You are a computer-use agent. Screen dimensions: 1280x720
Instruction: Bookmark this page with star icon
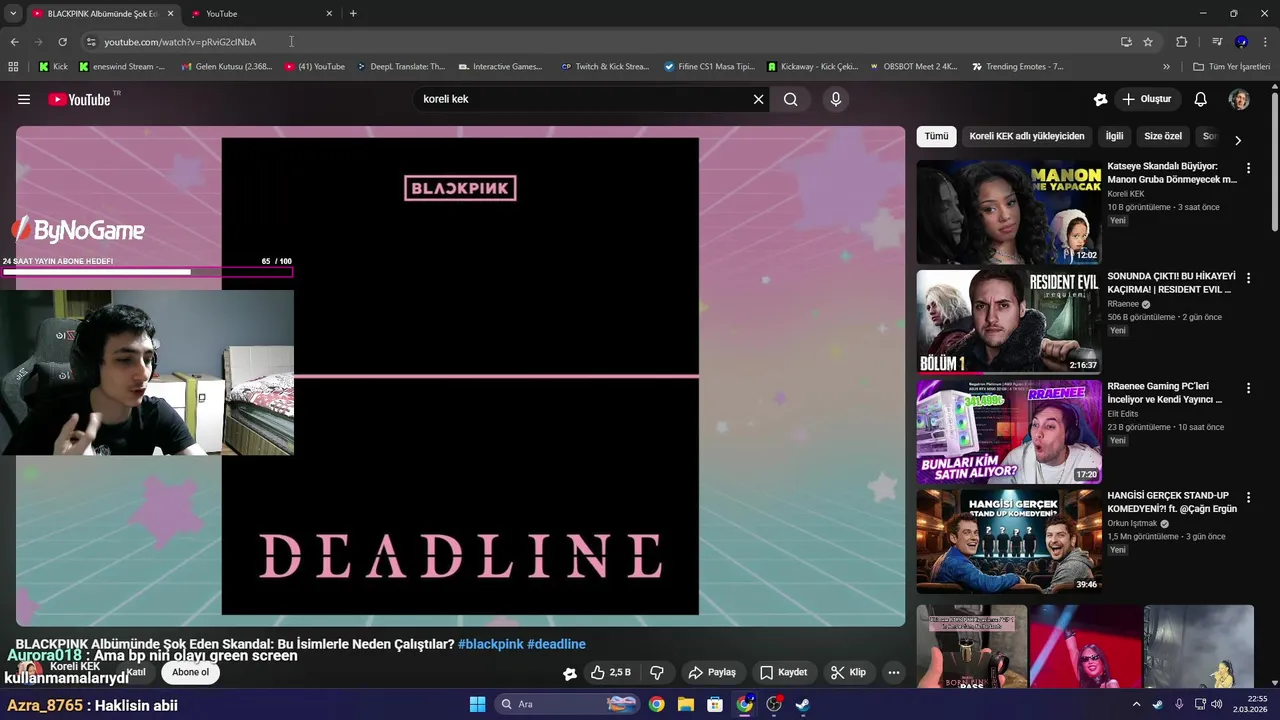pos(1148,42)
